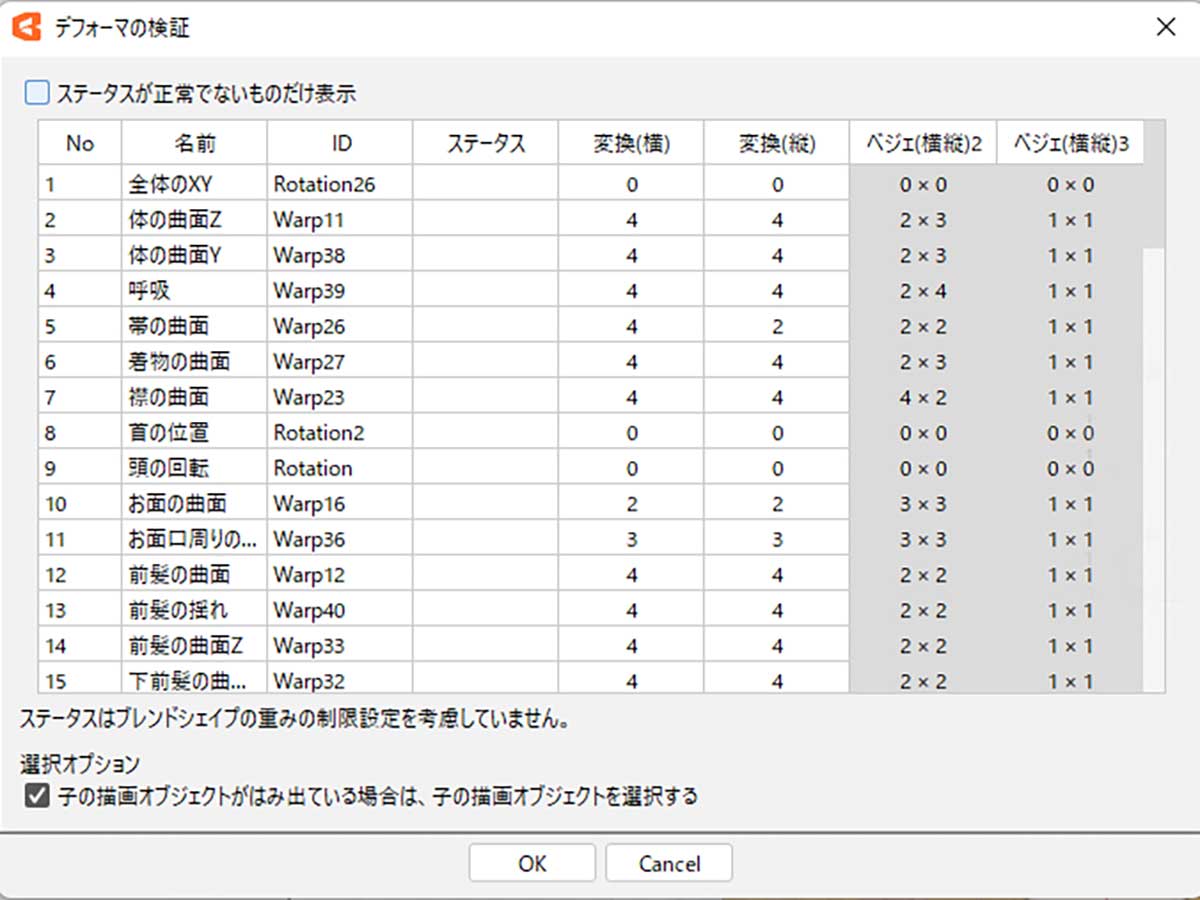Click the 変換(横) column header

(x=631, y=143)
